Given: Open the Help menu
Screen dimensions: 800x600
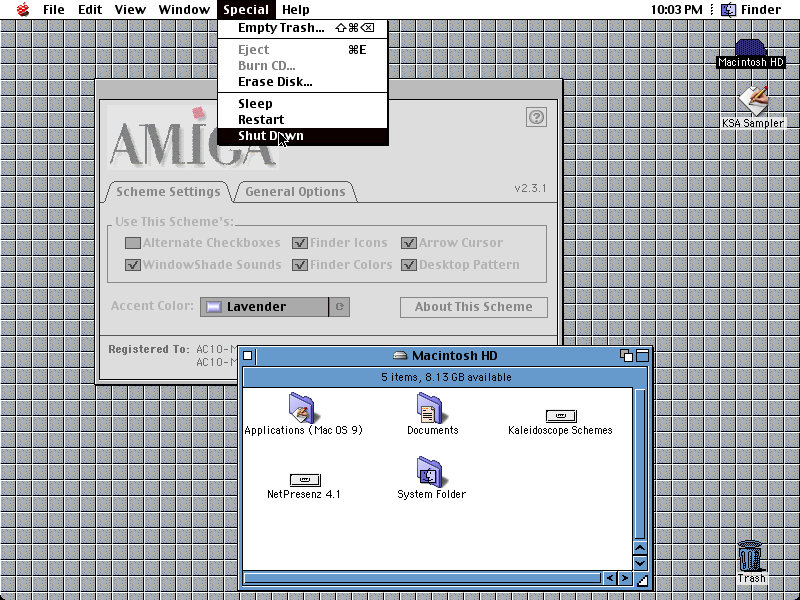Looking at the screenshot, I should (x=296, y=9).
